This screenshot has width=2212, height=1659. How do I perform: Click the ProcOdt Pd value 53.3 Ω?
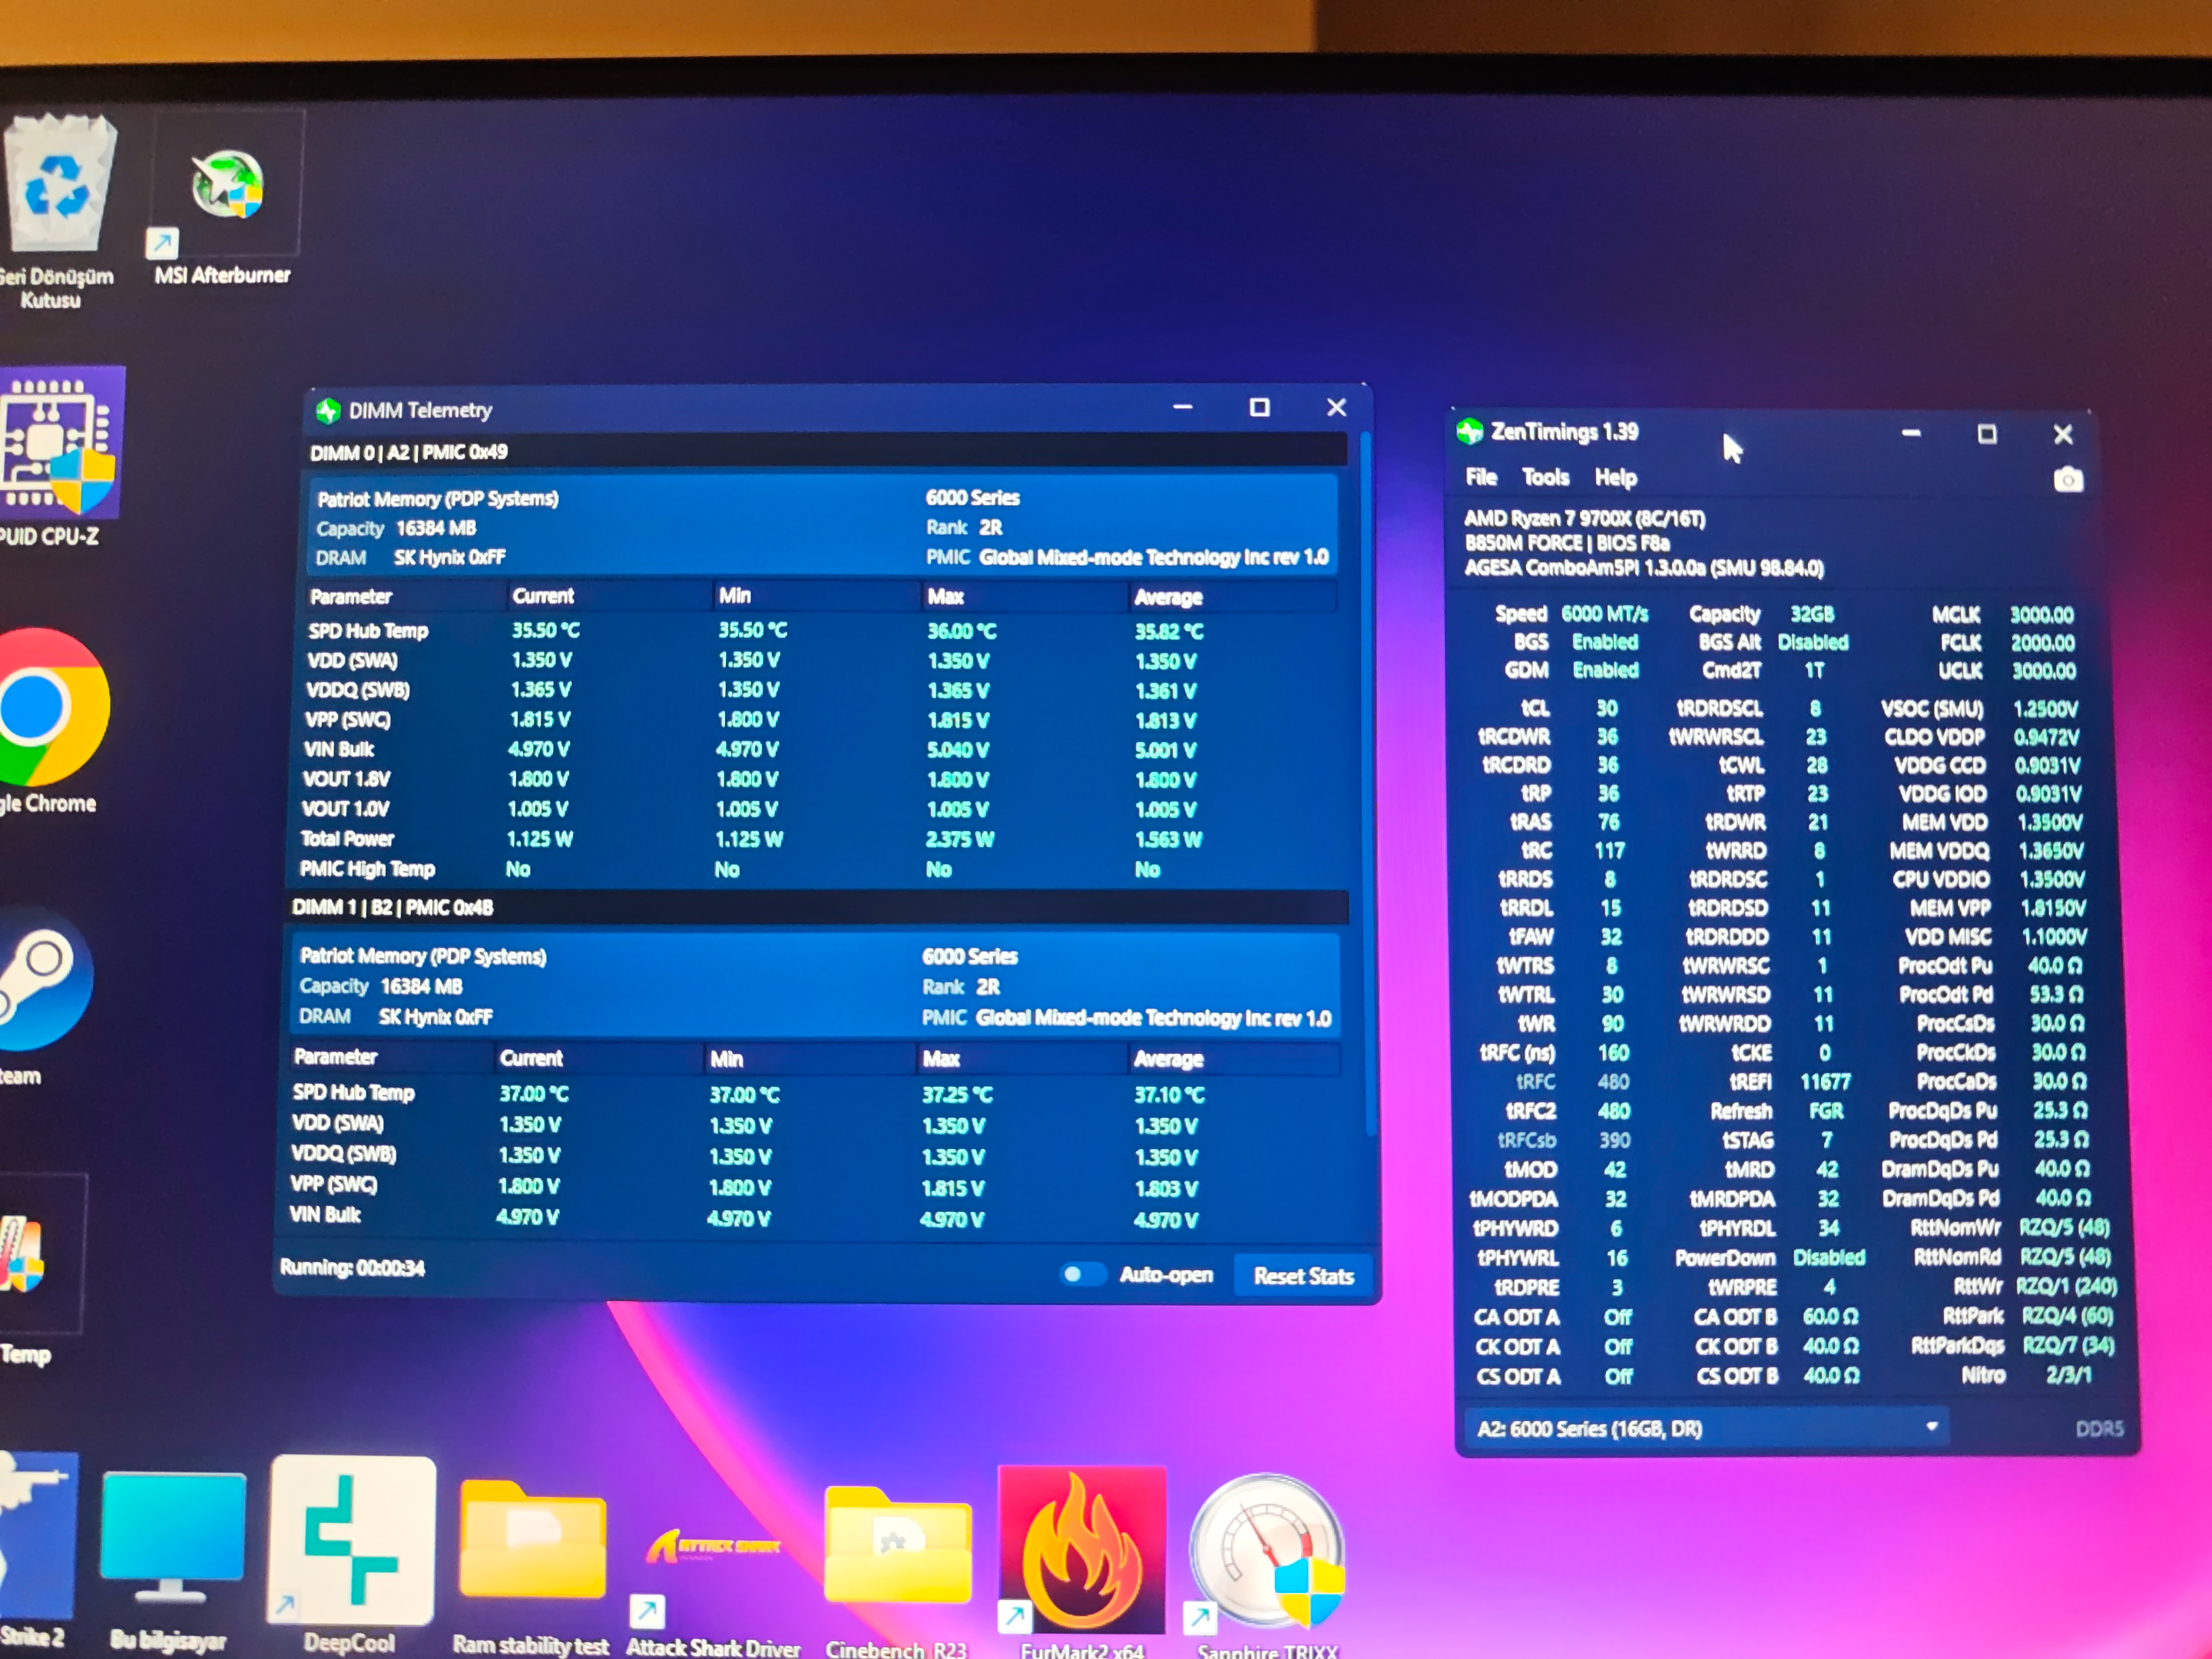coord(2055,994)
